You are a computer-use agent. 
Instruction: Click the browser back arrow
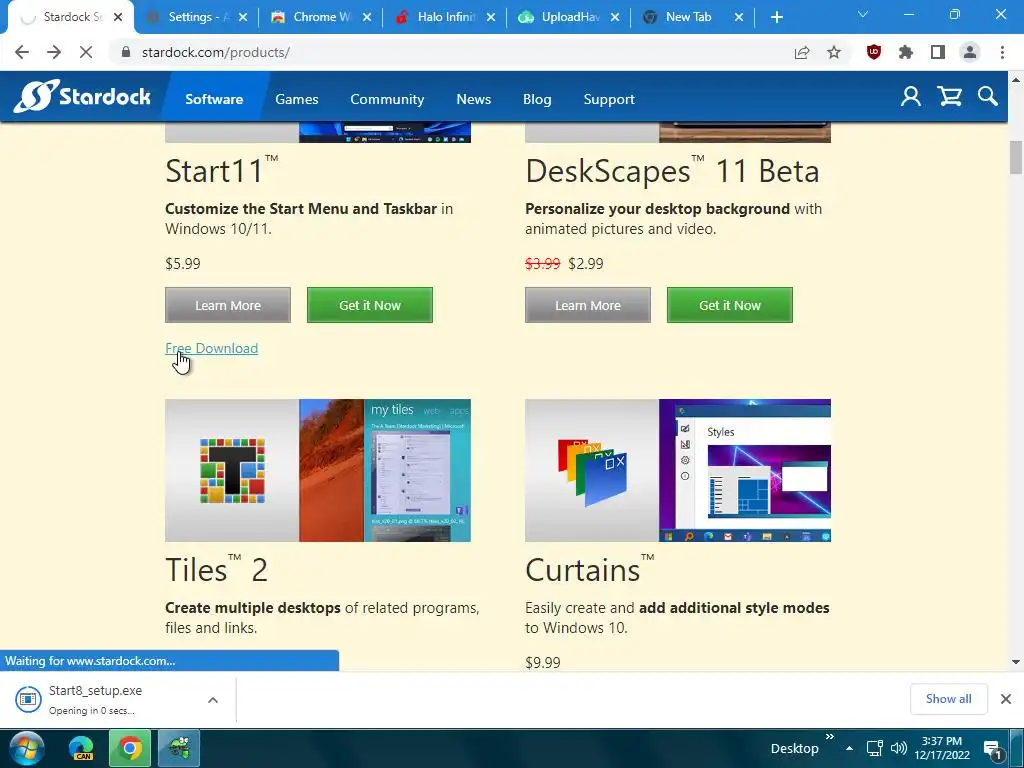22,52
